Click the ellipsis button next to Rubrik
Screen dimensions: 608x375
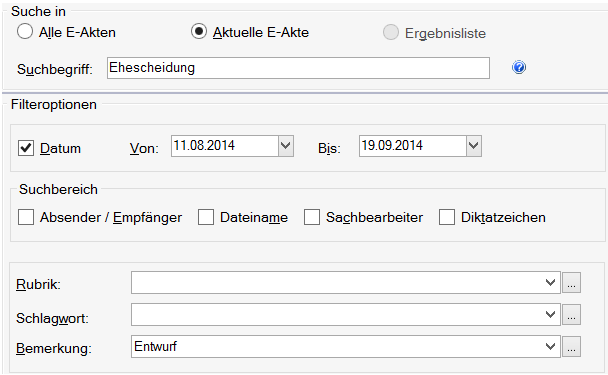[x=572, y=283]
